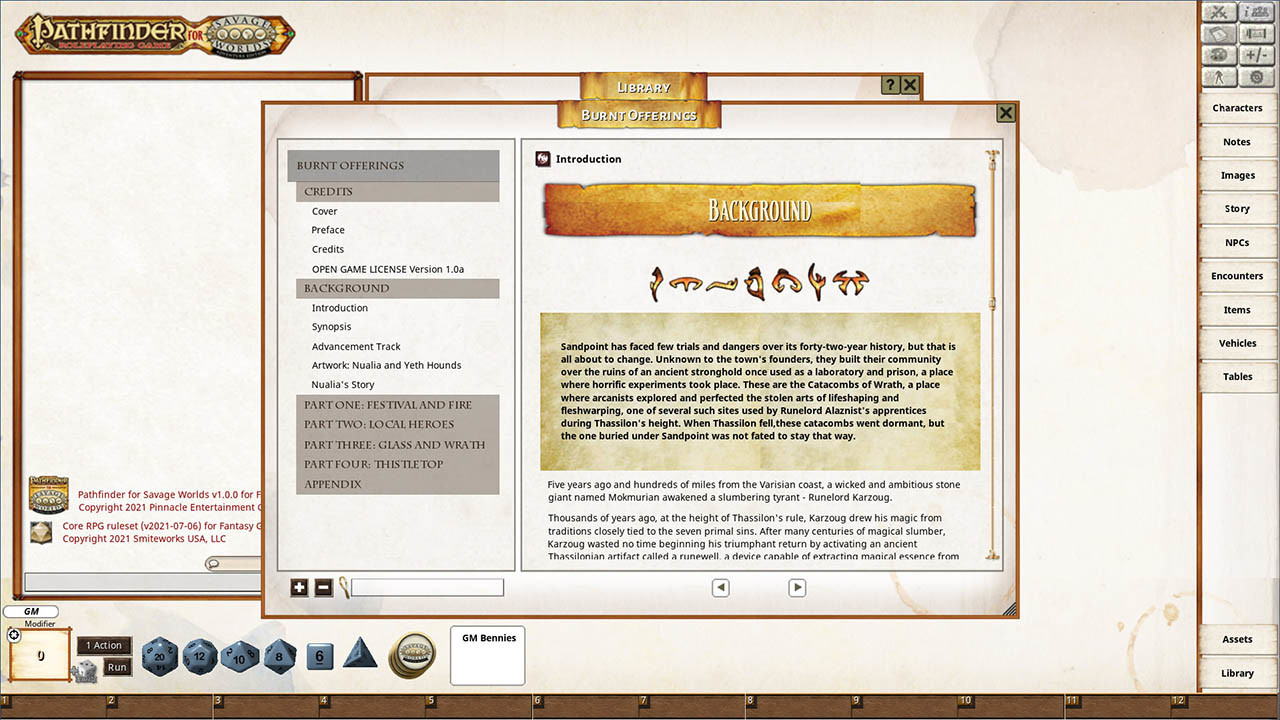Open the banner-shaped icon in the top toolbar
The height and width of the screenshot is (720, 1280).
1256,34
